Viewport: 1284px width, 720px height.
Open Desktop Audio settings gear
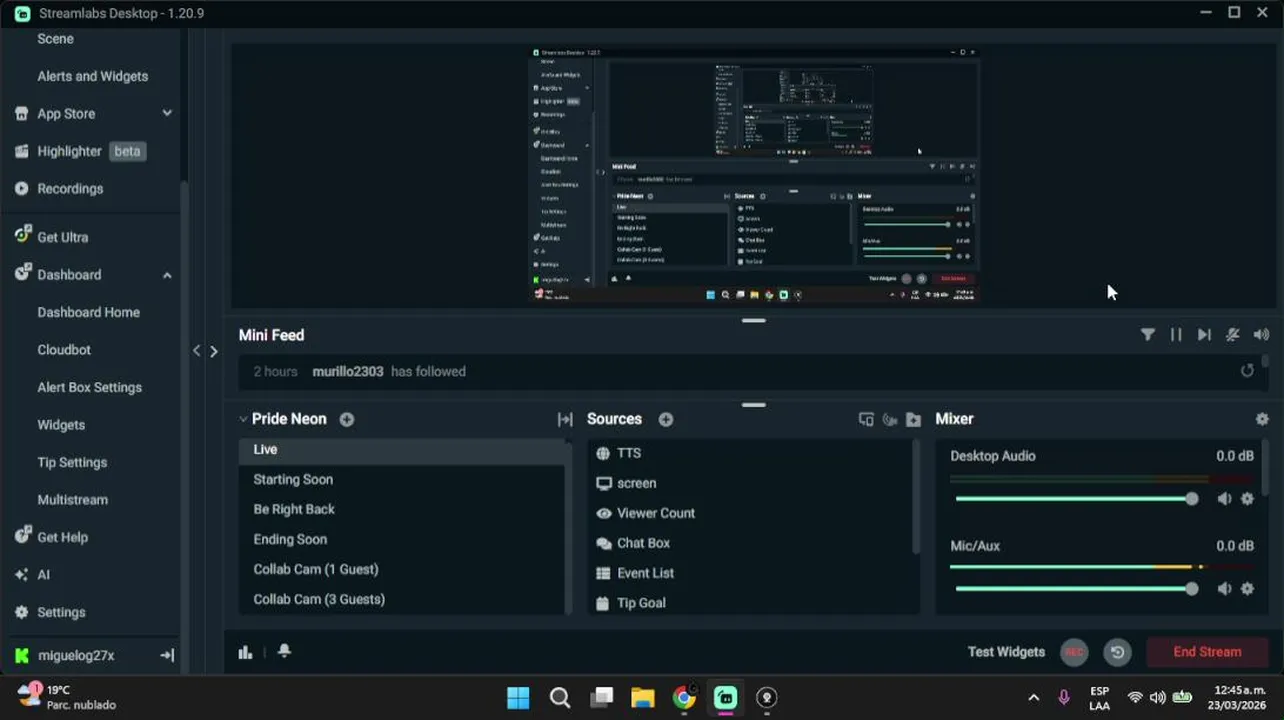(1247, 499)
